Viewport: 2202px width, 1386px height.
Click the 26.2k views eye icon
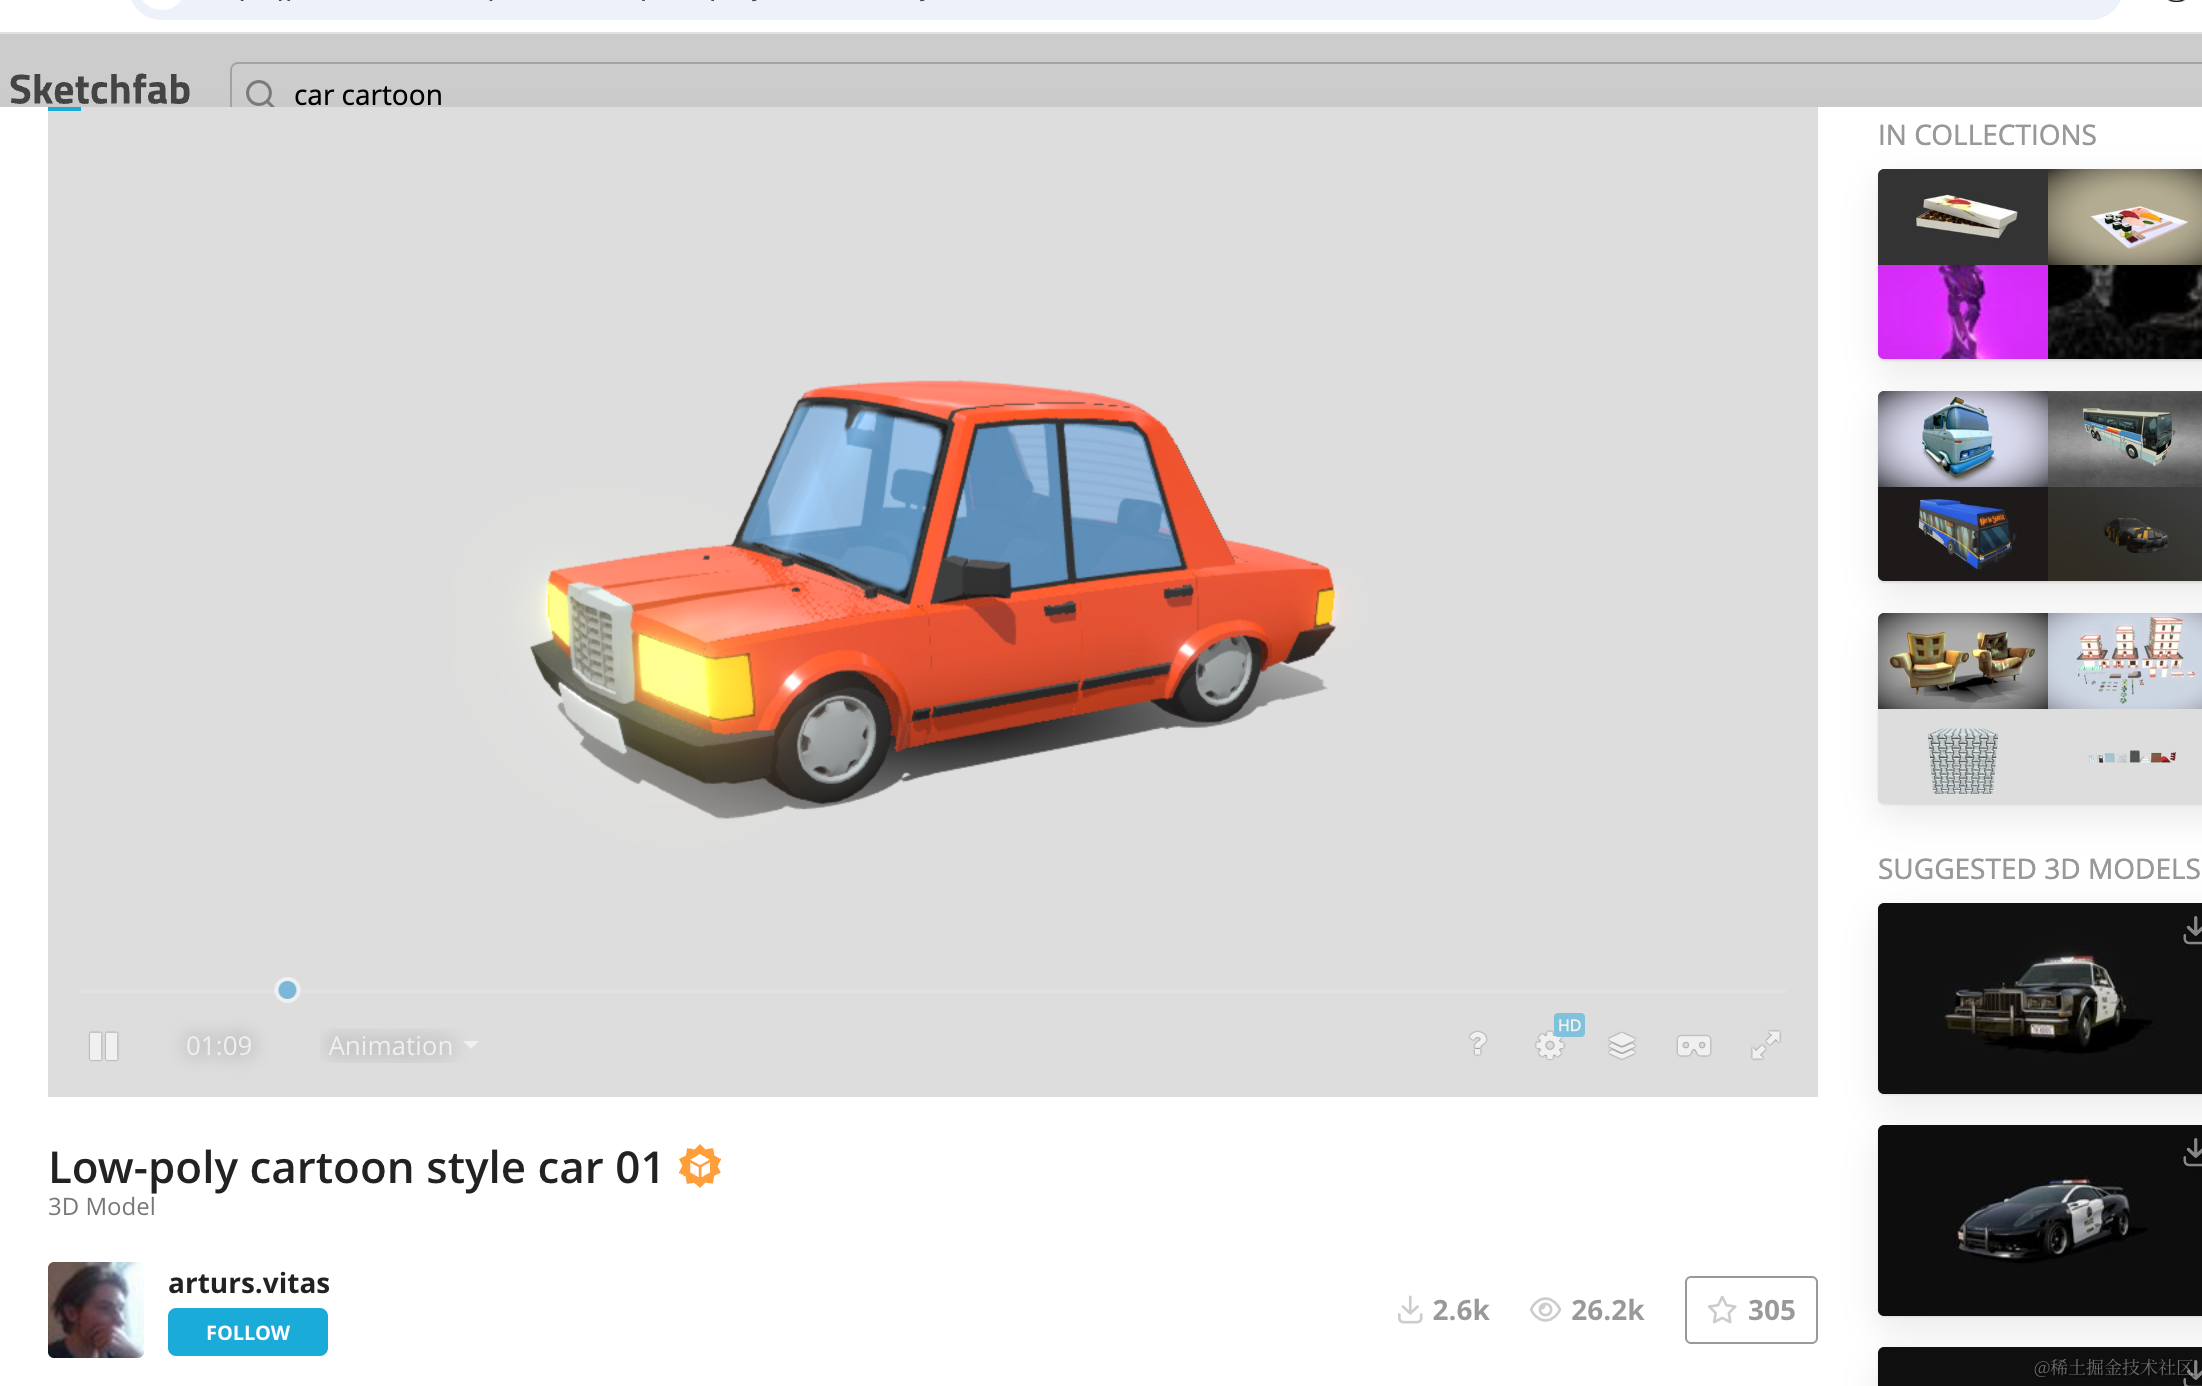point(1545,1310)
